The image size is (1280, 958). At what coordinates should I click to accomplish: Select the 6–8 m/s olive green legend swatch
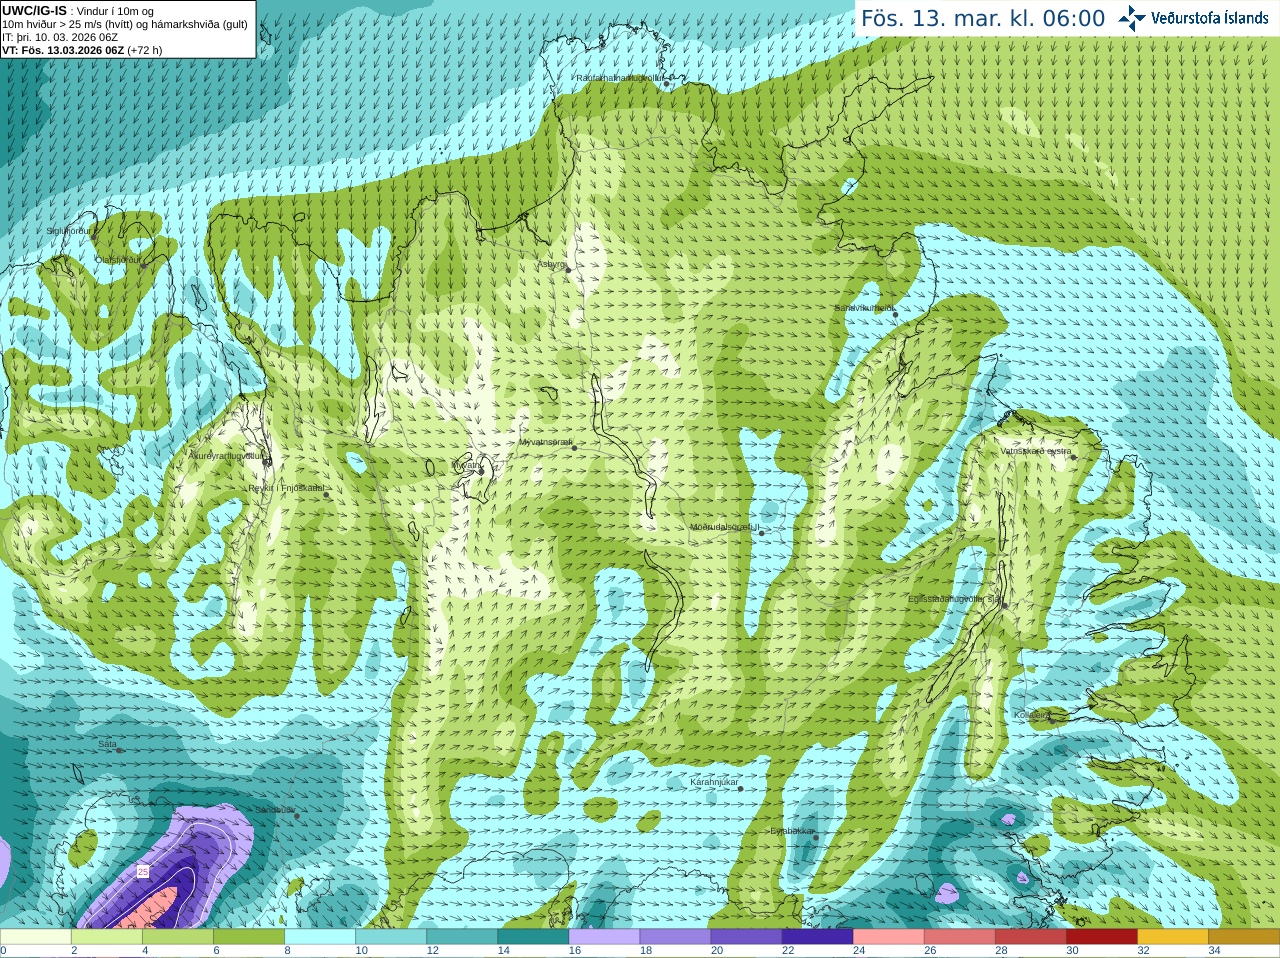249,937
